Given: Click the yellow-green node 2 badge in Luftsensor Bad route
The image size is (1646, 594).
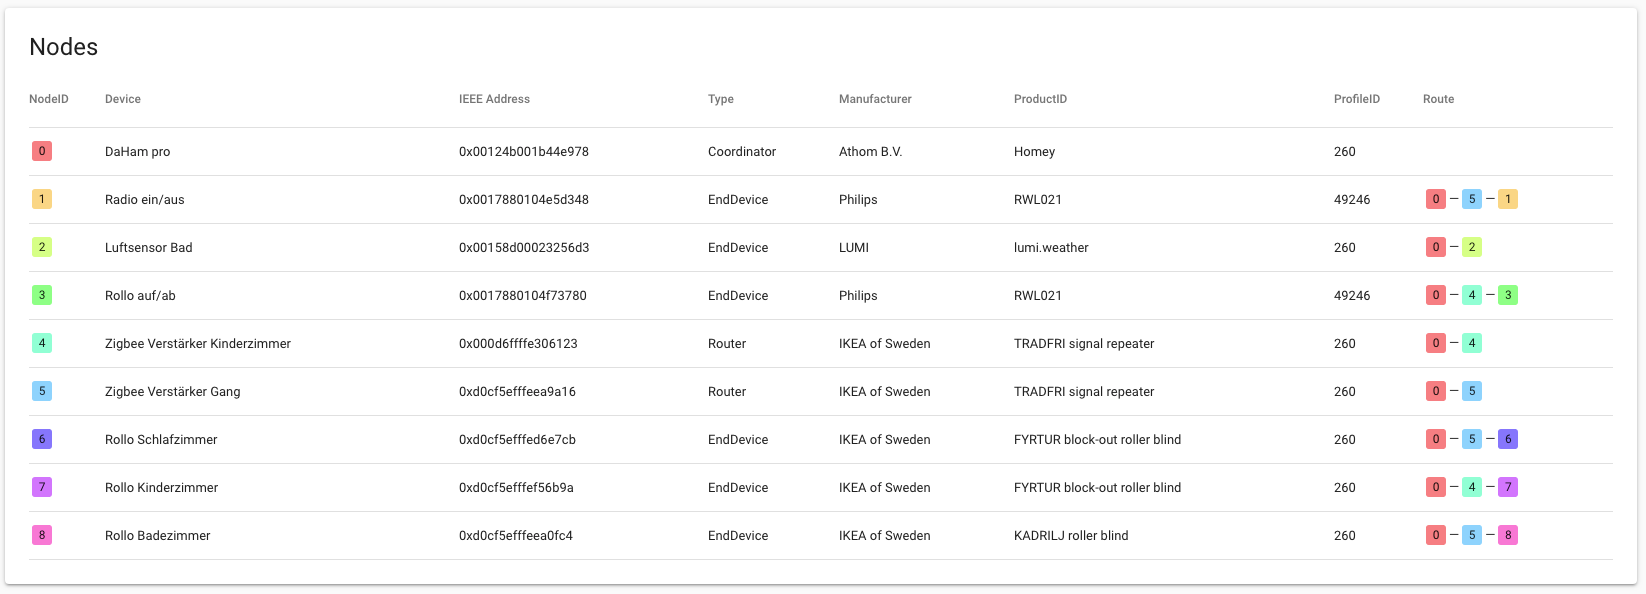Looking at the screenshot, I should click(1472, 247).
